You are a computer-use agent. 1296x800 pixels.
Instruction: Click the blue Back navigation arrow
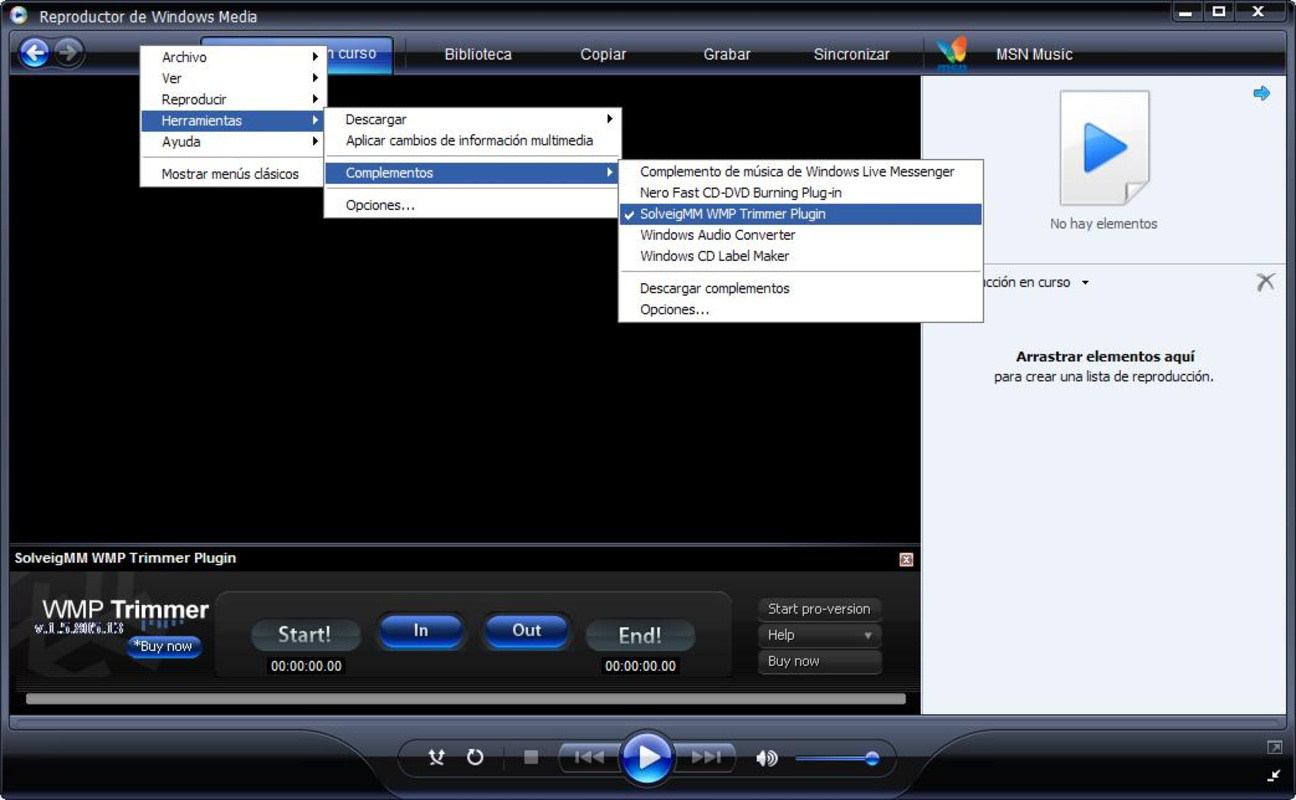point(34,53)
